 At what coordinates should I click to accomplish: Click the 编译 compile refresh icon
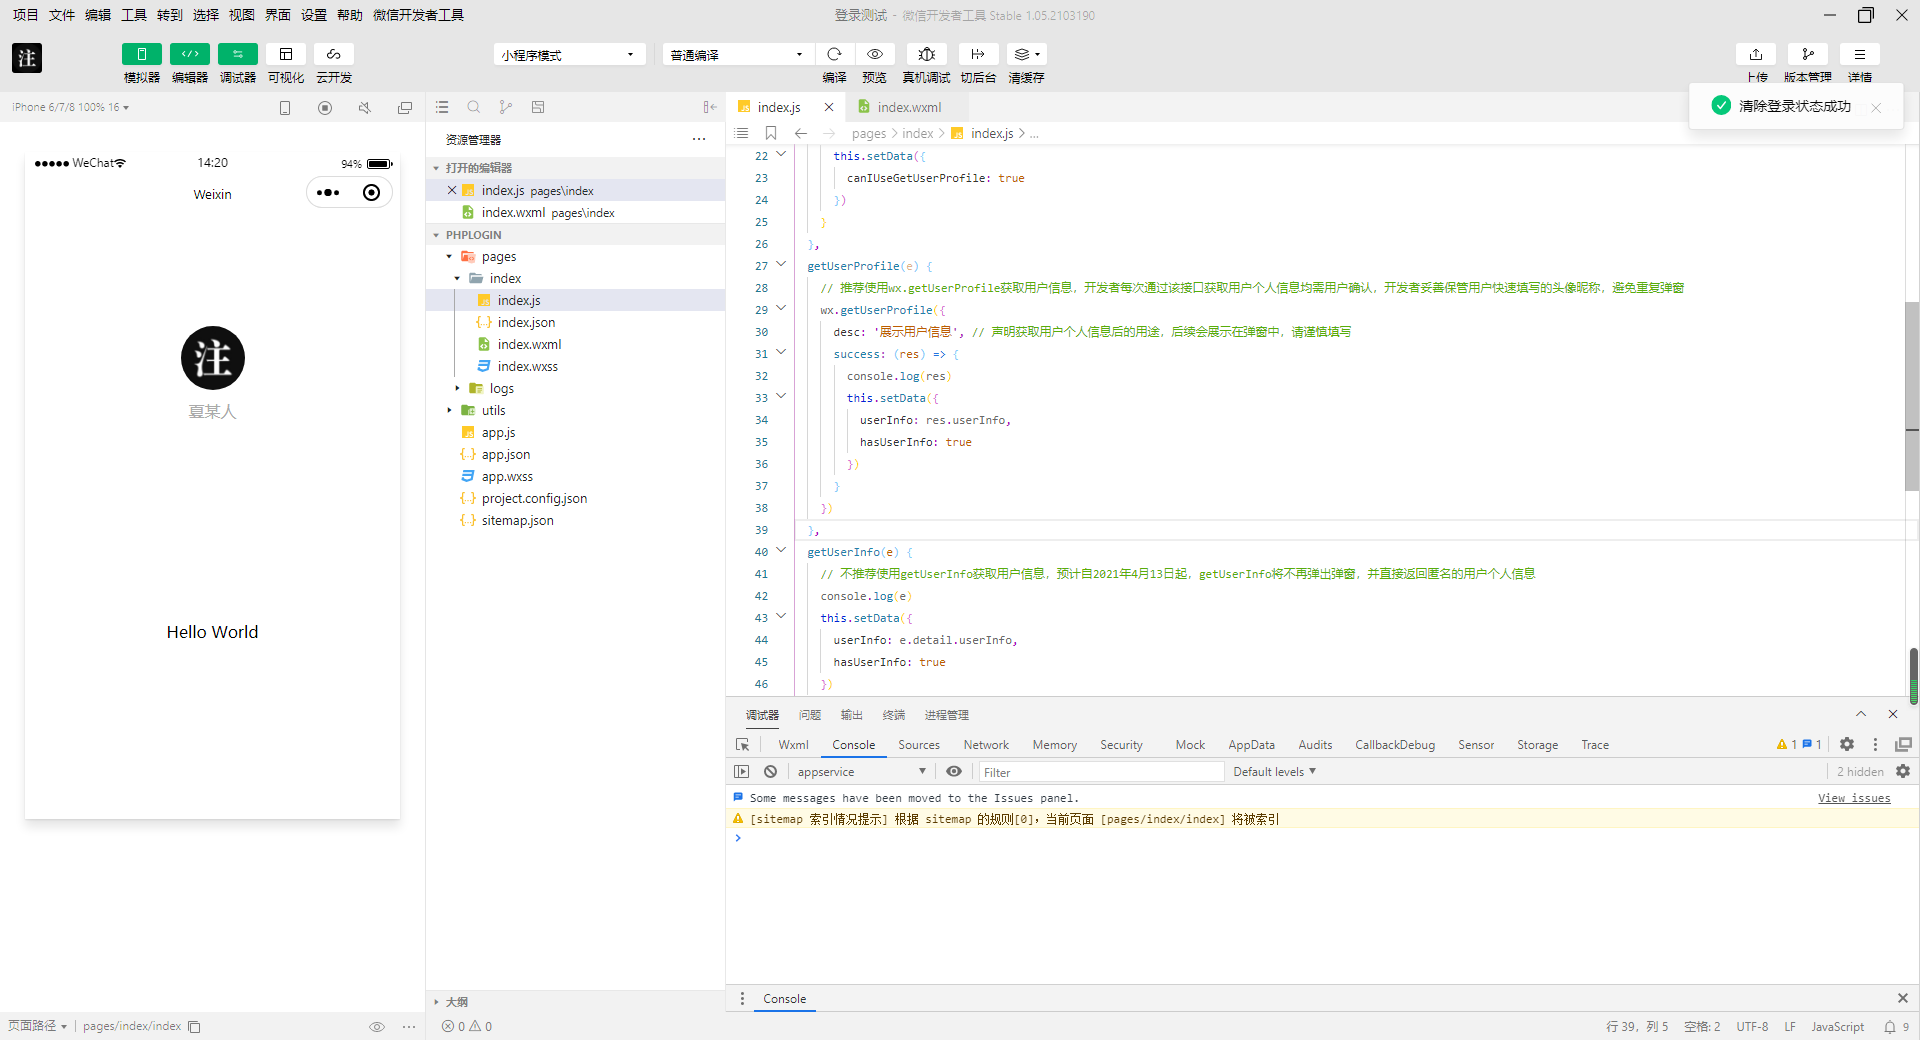[x=834, y=54]
